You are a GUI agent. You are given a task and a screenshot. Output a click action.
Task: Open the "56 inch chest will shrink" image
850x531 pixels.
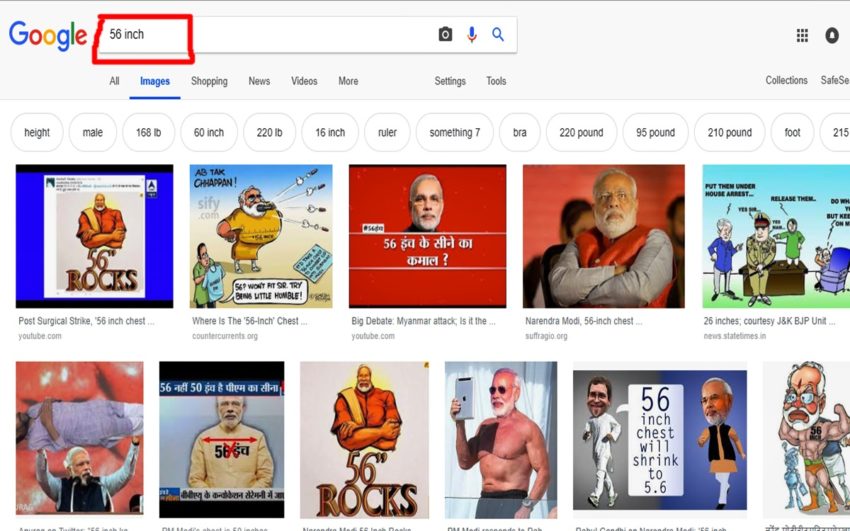tap(659, 441)
